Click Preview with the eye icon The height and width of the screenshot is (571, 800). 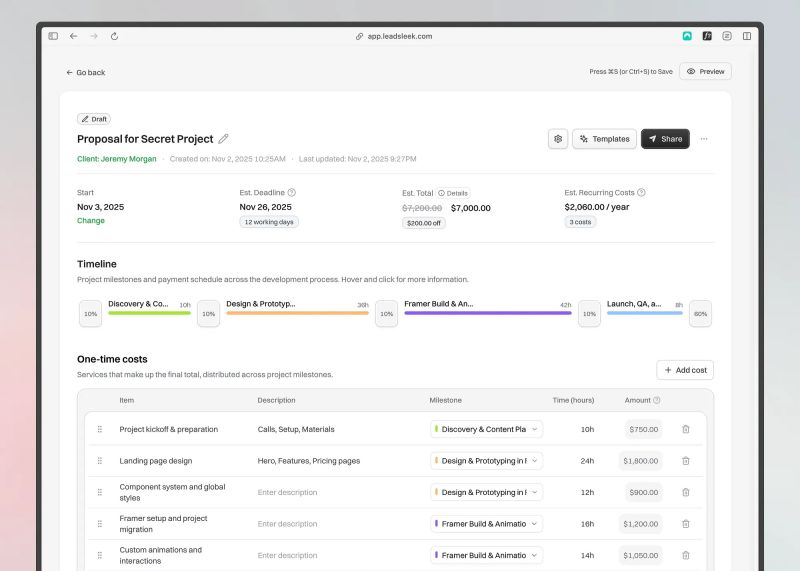(705, 71)
